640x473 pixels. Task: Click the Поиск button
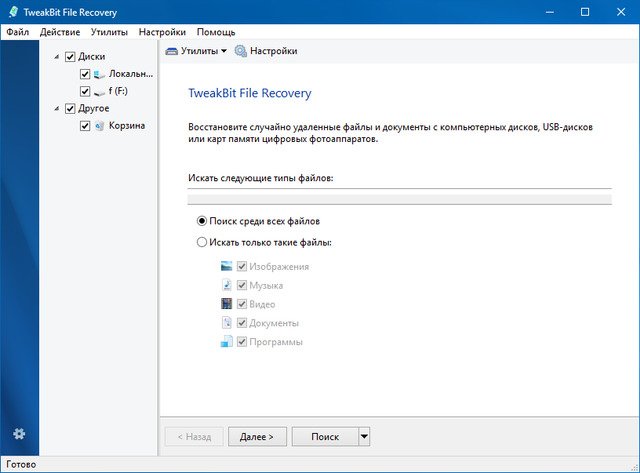point(325,436)
